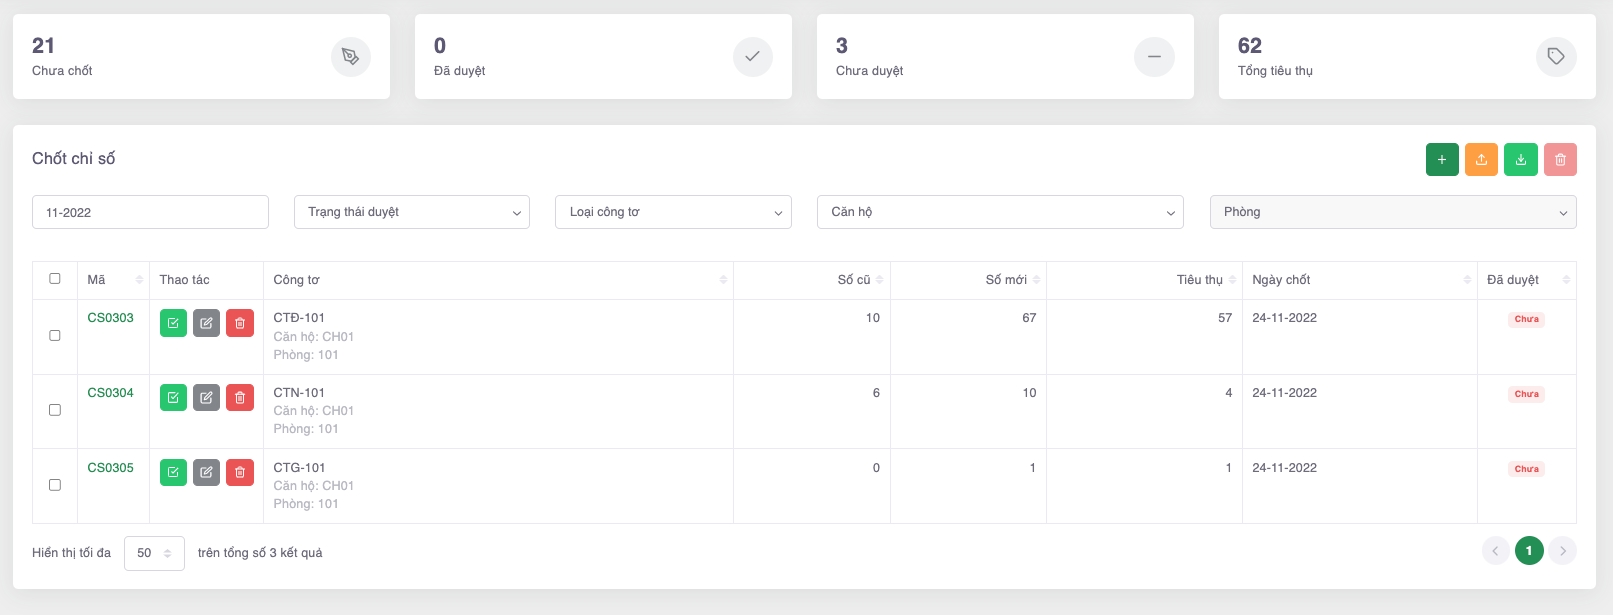Expand the Loại công tơ dropdown
Viewport: 1613px width, 615px height.
pos(673,212)
